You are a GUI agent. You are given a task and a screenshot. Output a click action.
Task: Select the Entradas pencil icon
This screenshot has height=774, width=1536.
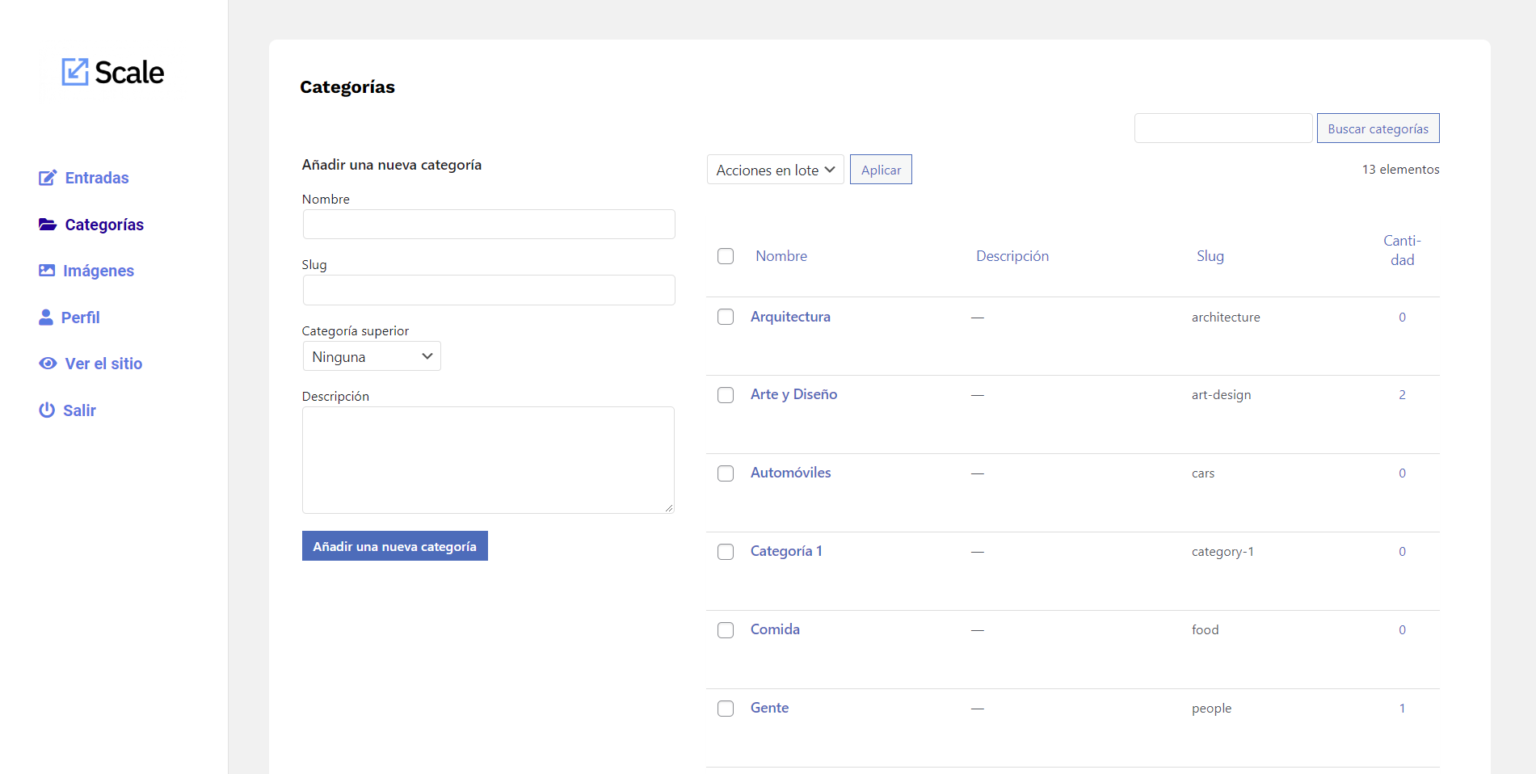point(47,177)
